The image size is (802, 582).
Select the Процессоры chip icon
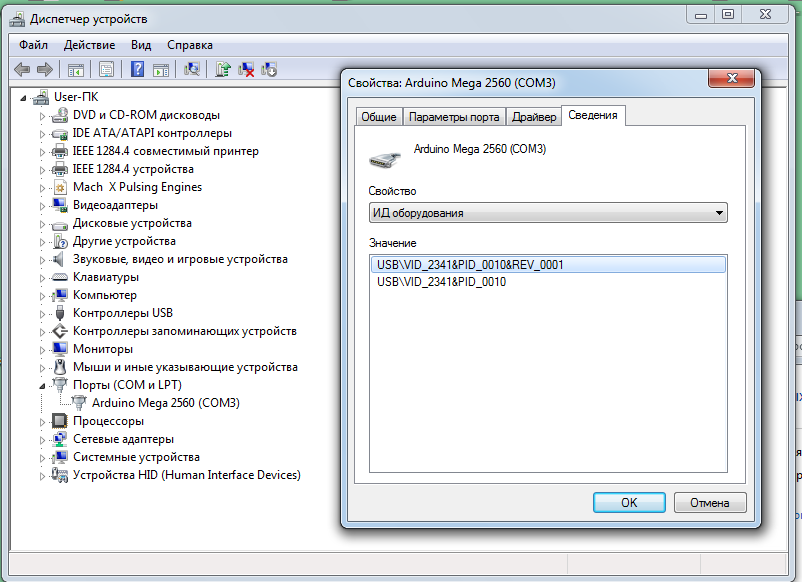[x=60, y=421]
